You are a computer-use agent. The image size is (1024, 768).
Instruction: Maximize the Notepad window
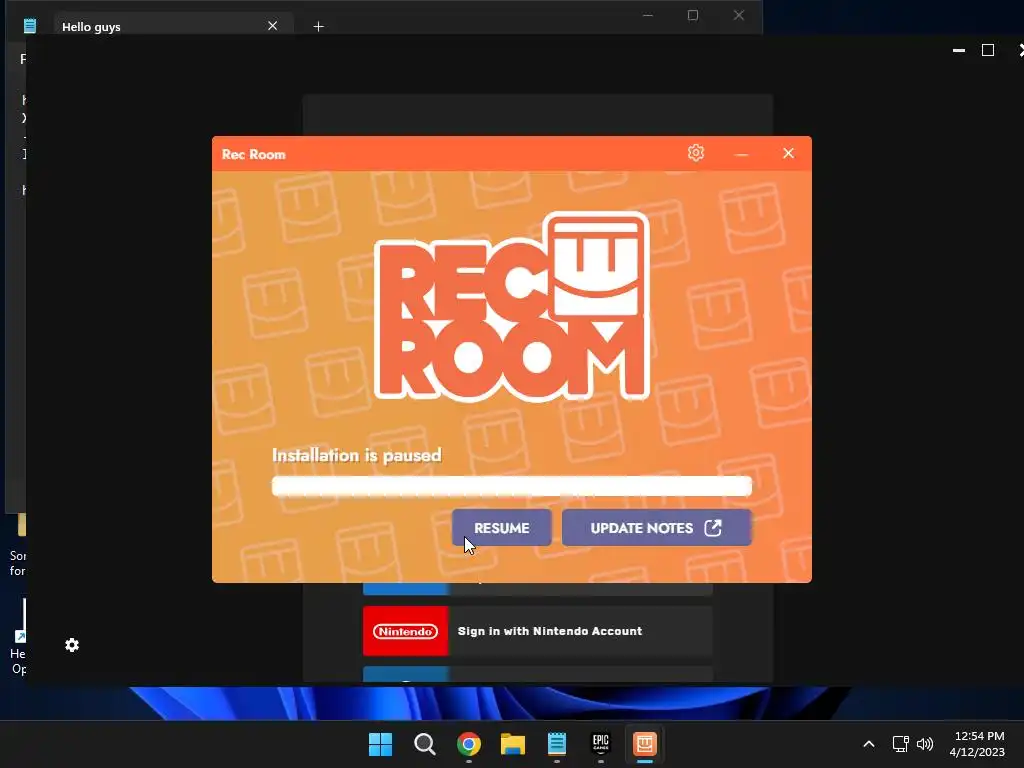[x=693, y=15]
